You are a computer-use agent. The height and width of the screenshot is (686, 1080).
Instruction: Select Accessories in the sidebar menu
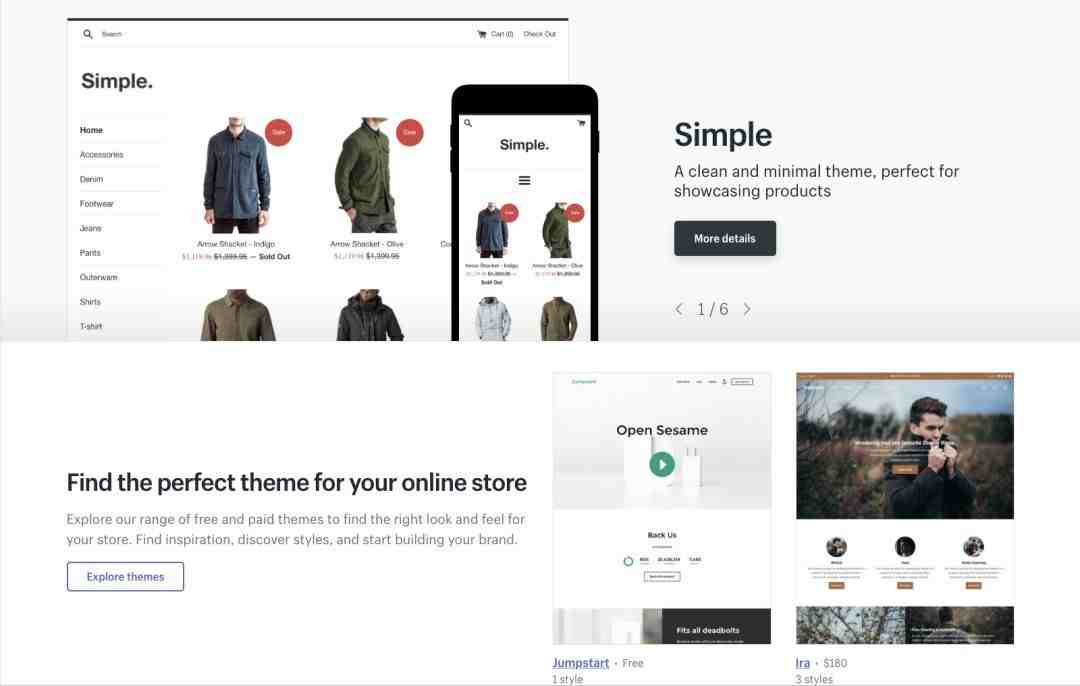[101, 155]
